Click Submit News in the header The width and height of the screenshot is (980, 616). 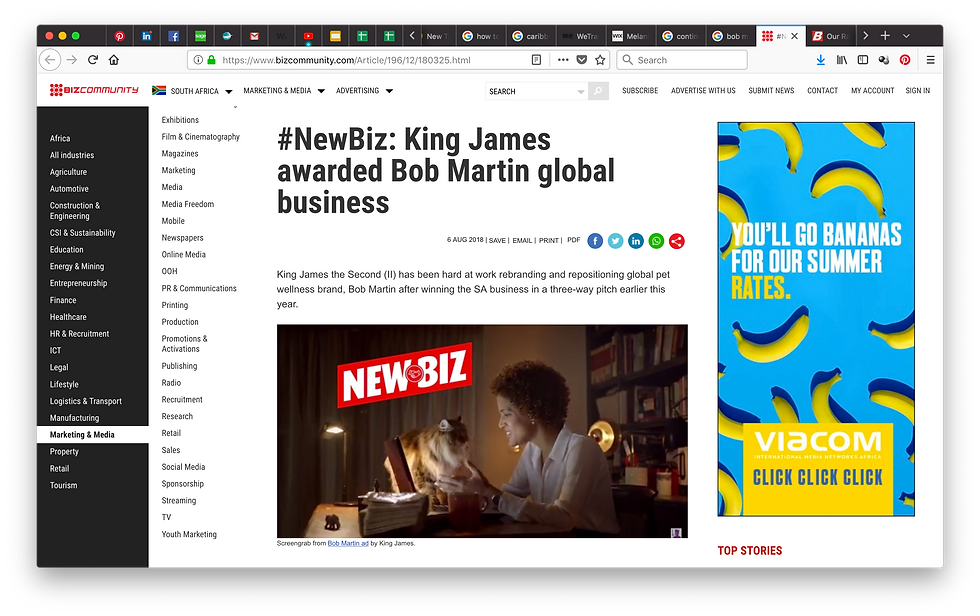tap(771, 91)
